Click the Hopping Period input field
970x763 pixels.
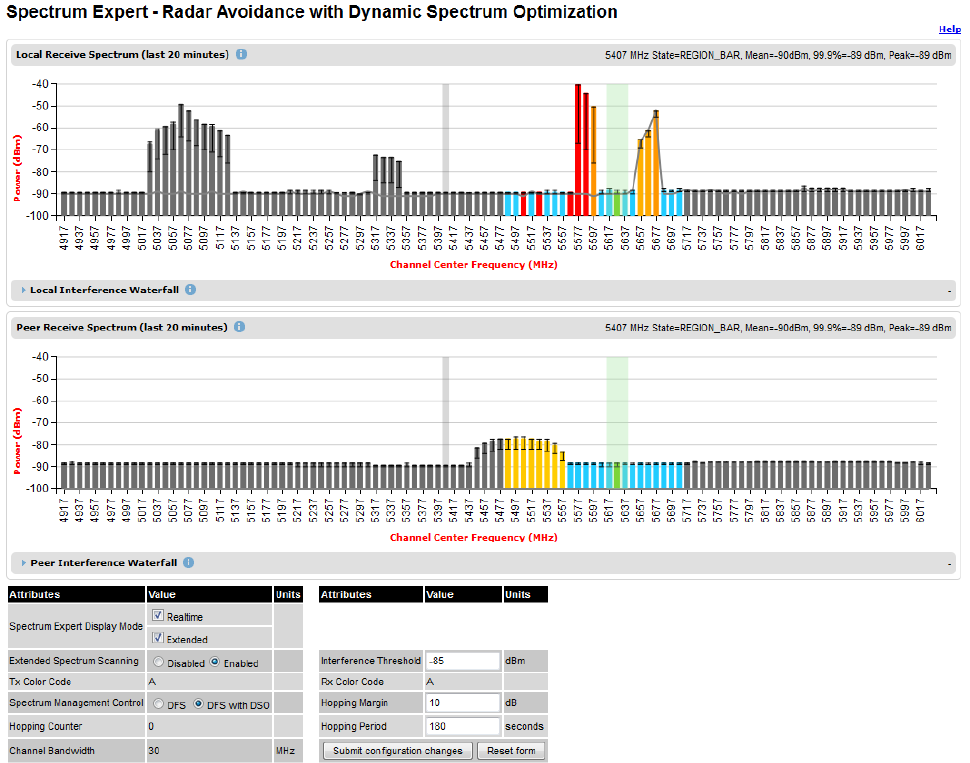tap(463, 726)
